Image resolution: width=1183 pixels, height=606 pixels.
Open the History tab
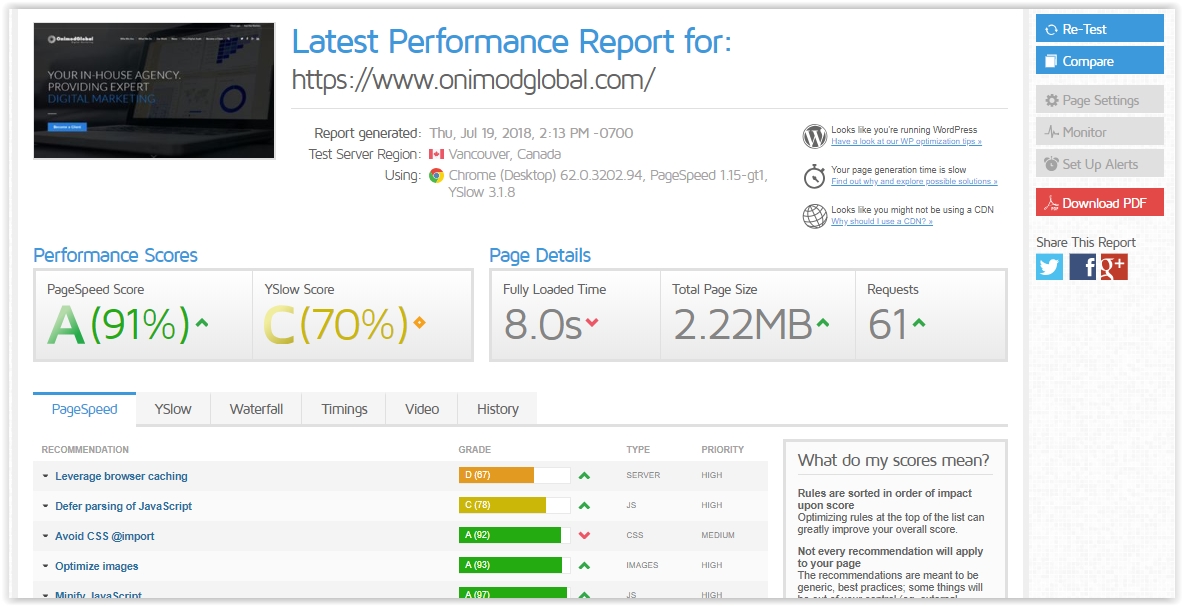[x=497, y=409]
